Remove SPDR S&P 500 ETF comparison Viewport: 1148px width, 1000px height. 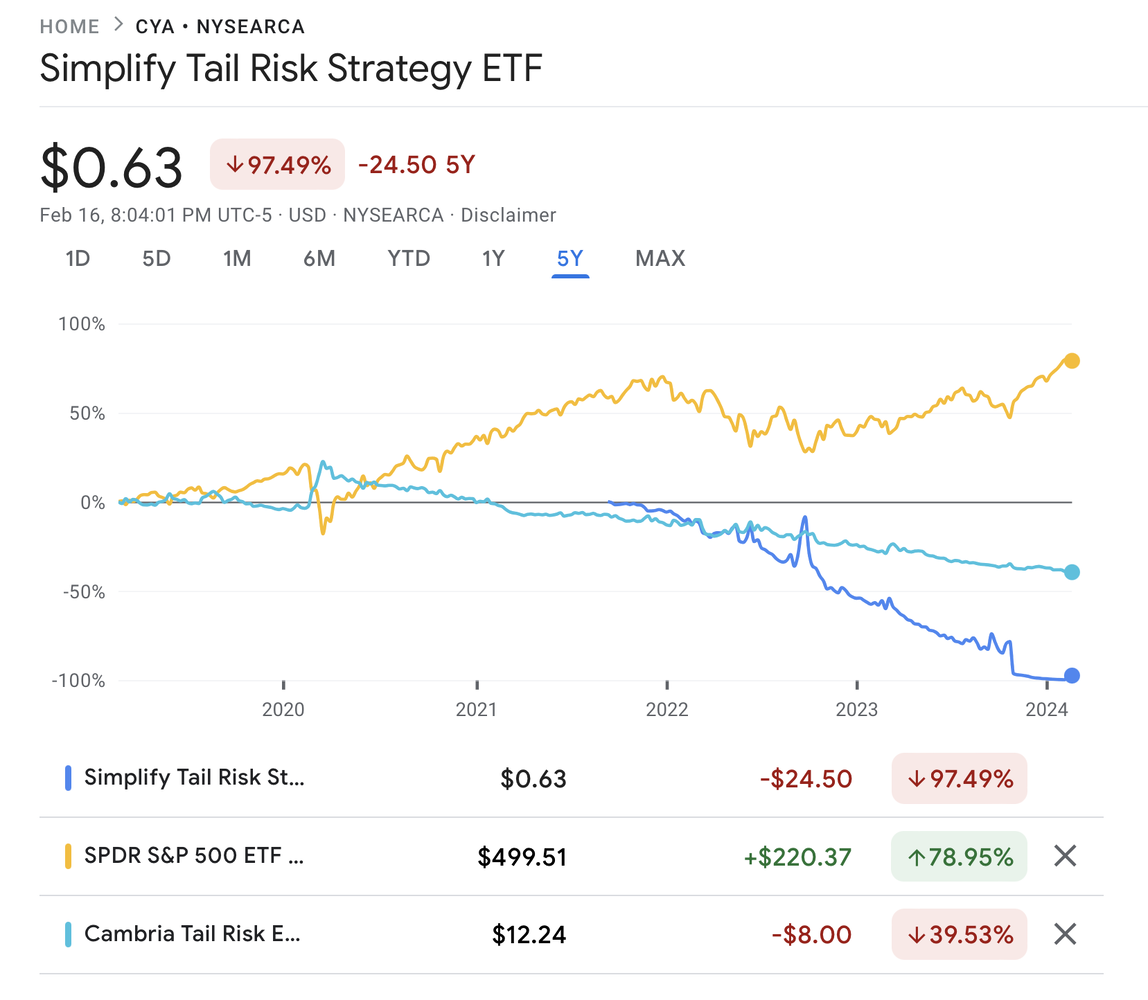tap(1065, 856)
